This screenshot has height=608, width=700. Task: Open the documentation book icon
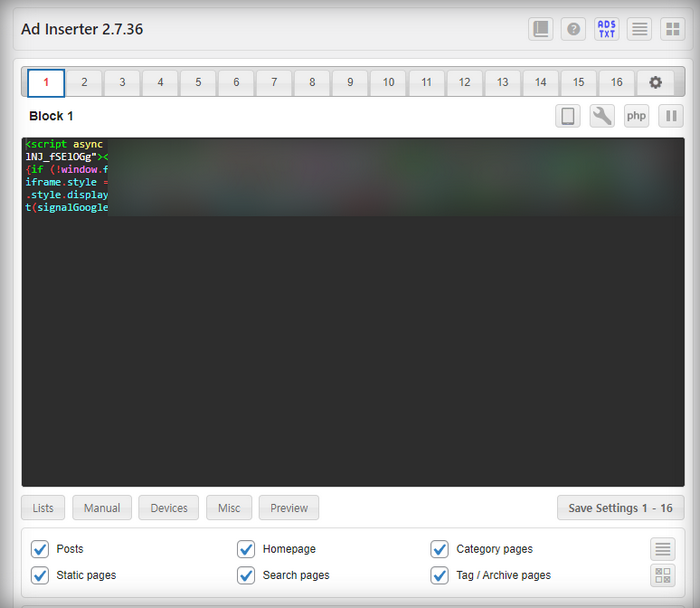pyautogui.click(x=541, y=29)
